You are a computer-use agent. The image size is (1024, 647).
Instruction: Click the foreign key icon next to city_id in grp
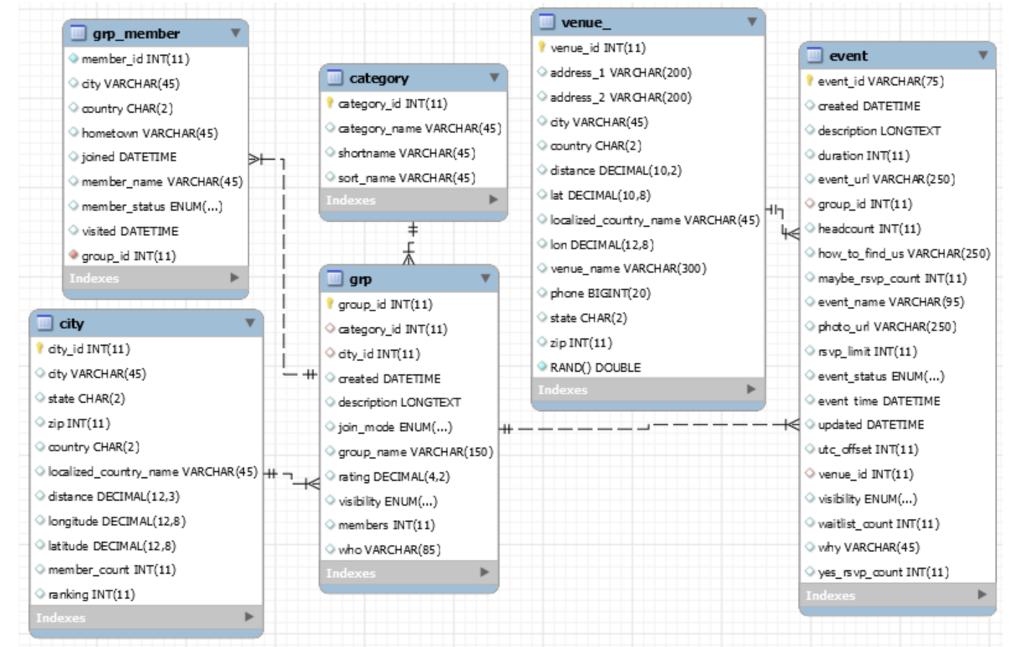(x=329, y=352)
